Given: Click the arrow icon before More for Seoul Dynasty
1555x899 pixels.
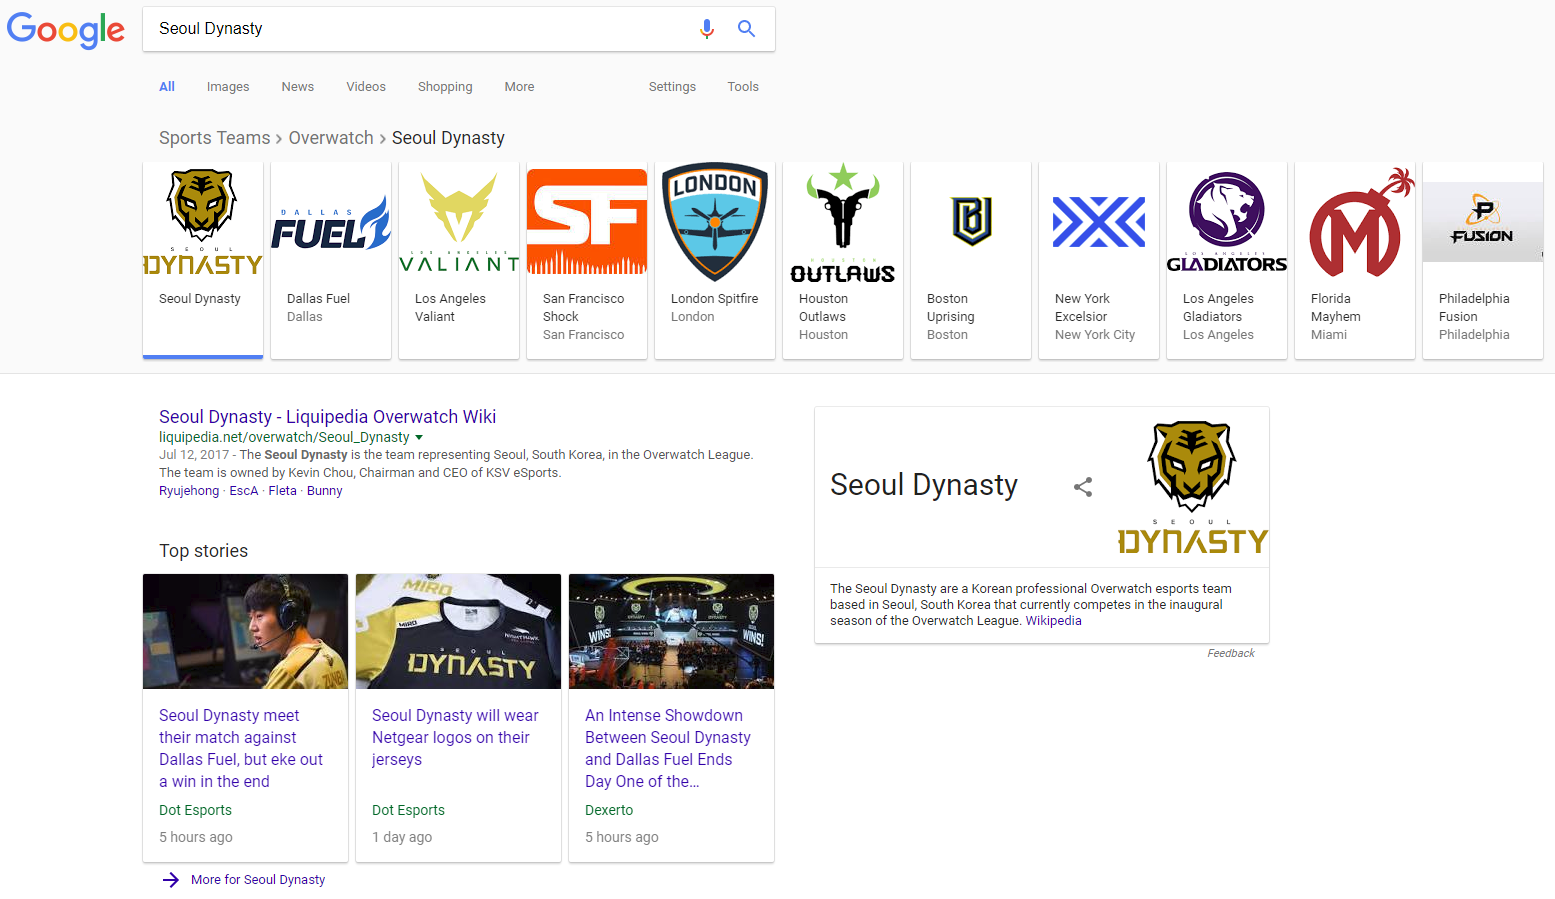Looking at the screenshot, I should 171,880.
